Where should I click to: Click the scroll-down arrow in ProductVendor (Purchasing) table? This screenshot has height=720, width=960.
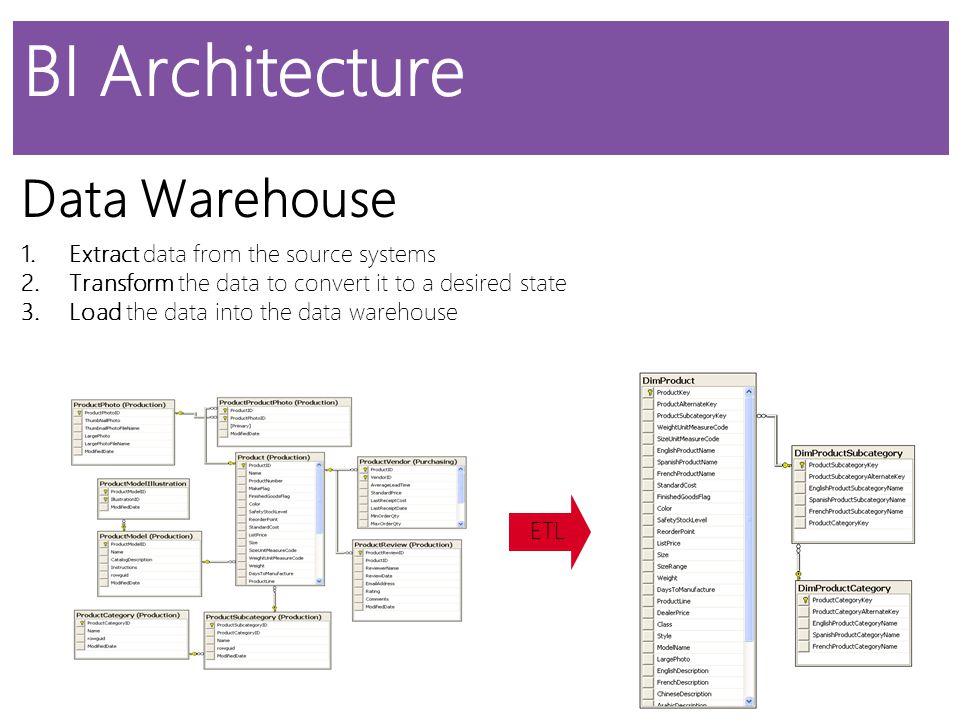point(461,524)
